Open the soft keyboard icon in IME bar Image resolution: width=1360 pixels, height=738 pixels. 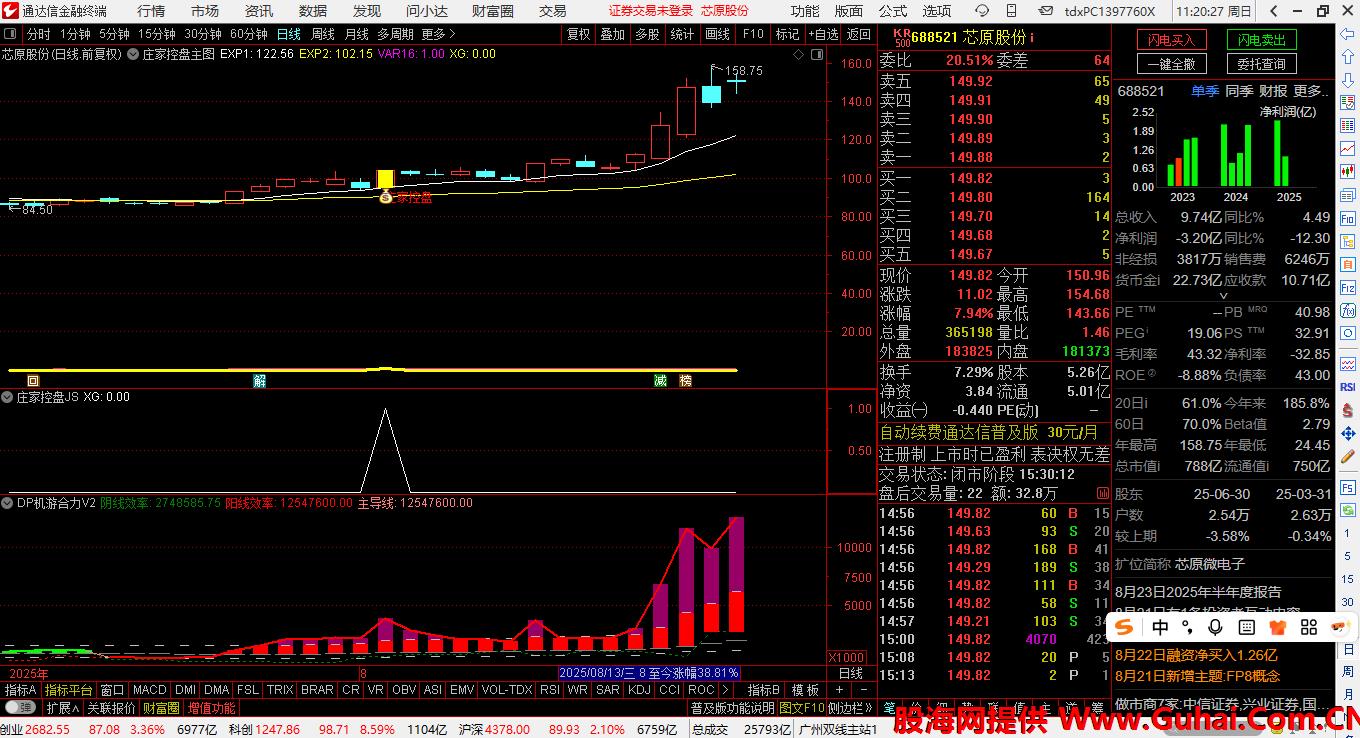[1246, 627]
